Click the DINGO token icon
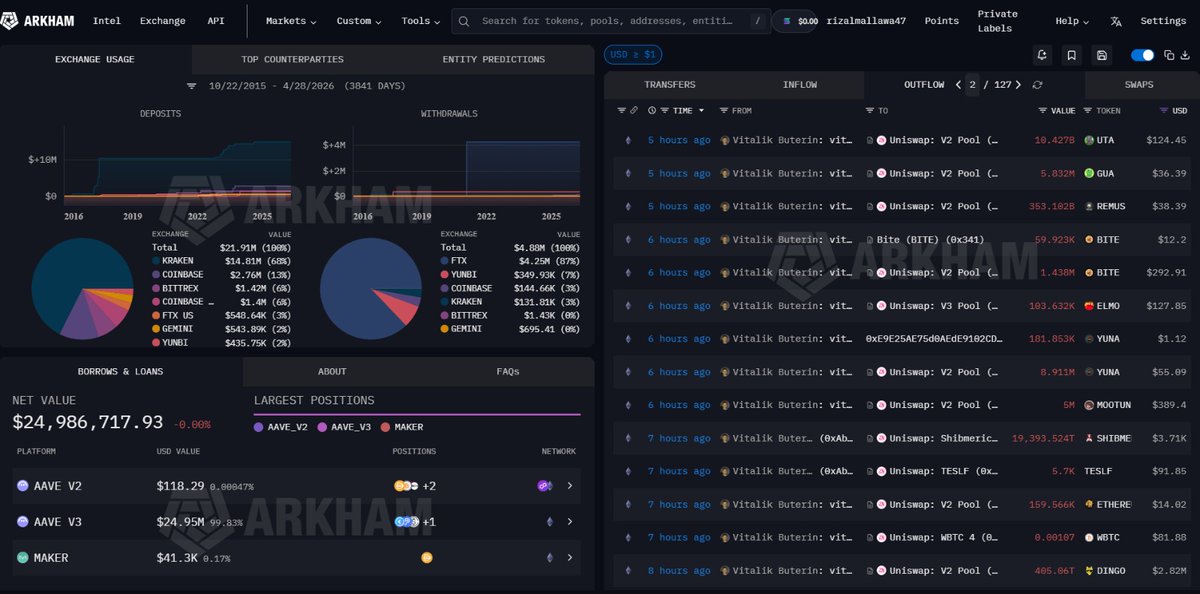Image resolution: width=1200 pixels, height=594 pixels. [x=1089, y=570]
